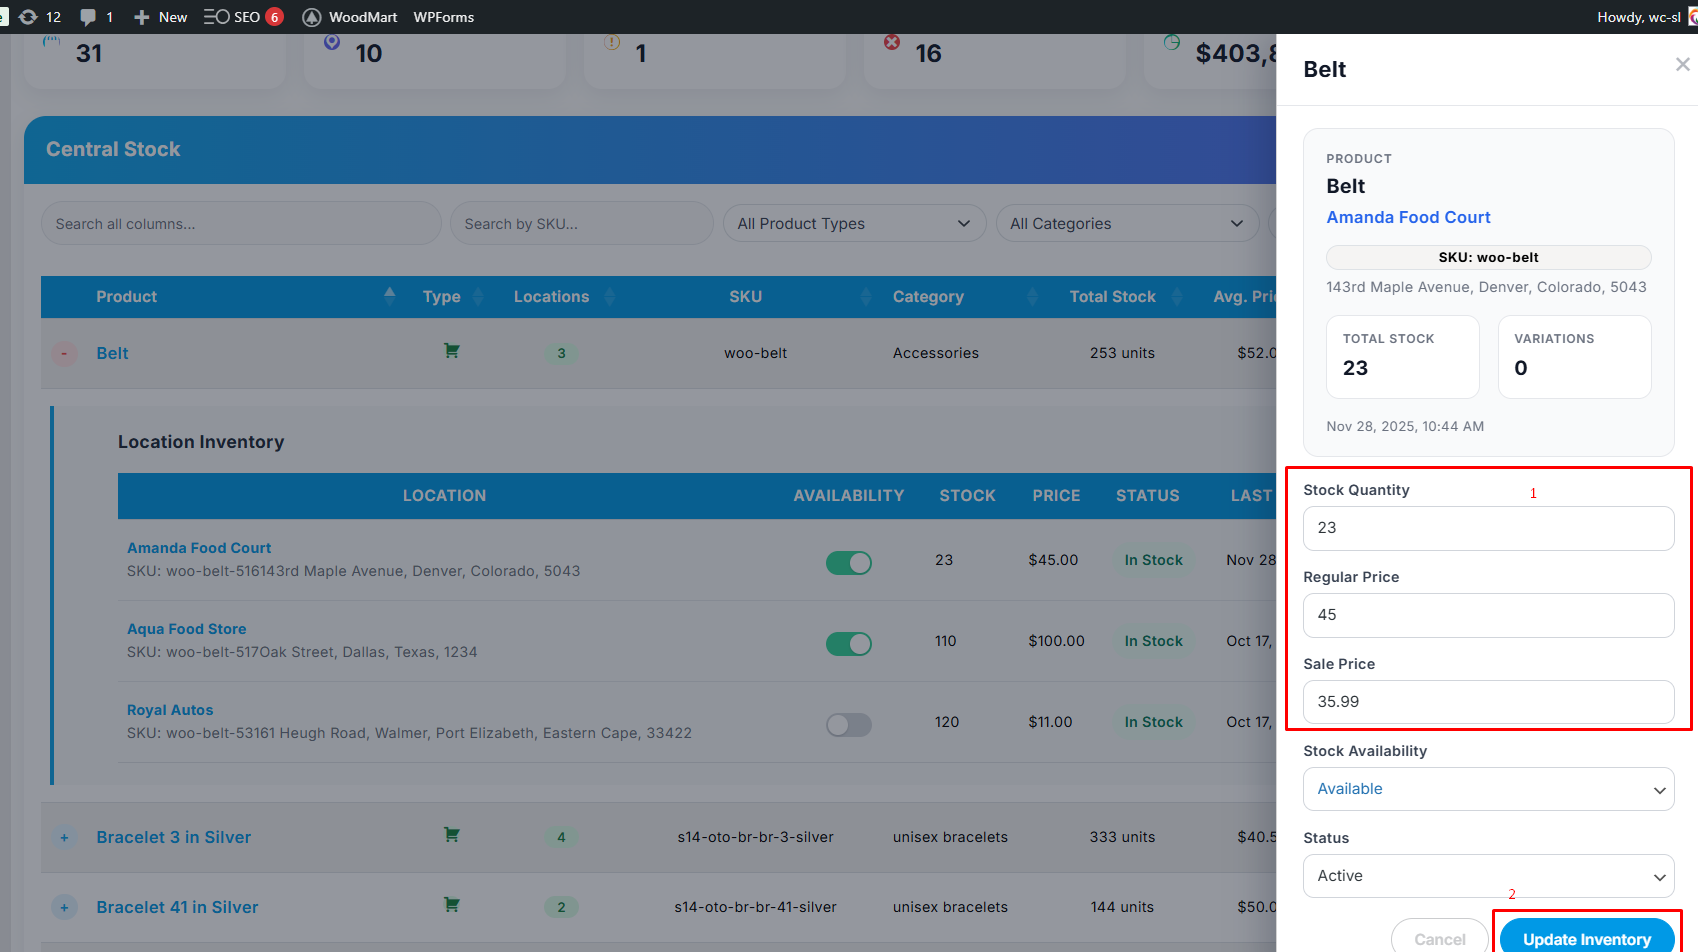Enable availability for Royal Autos
This screenshot has height=952, width=1698.
point(849,725)
